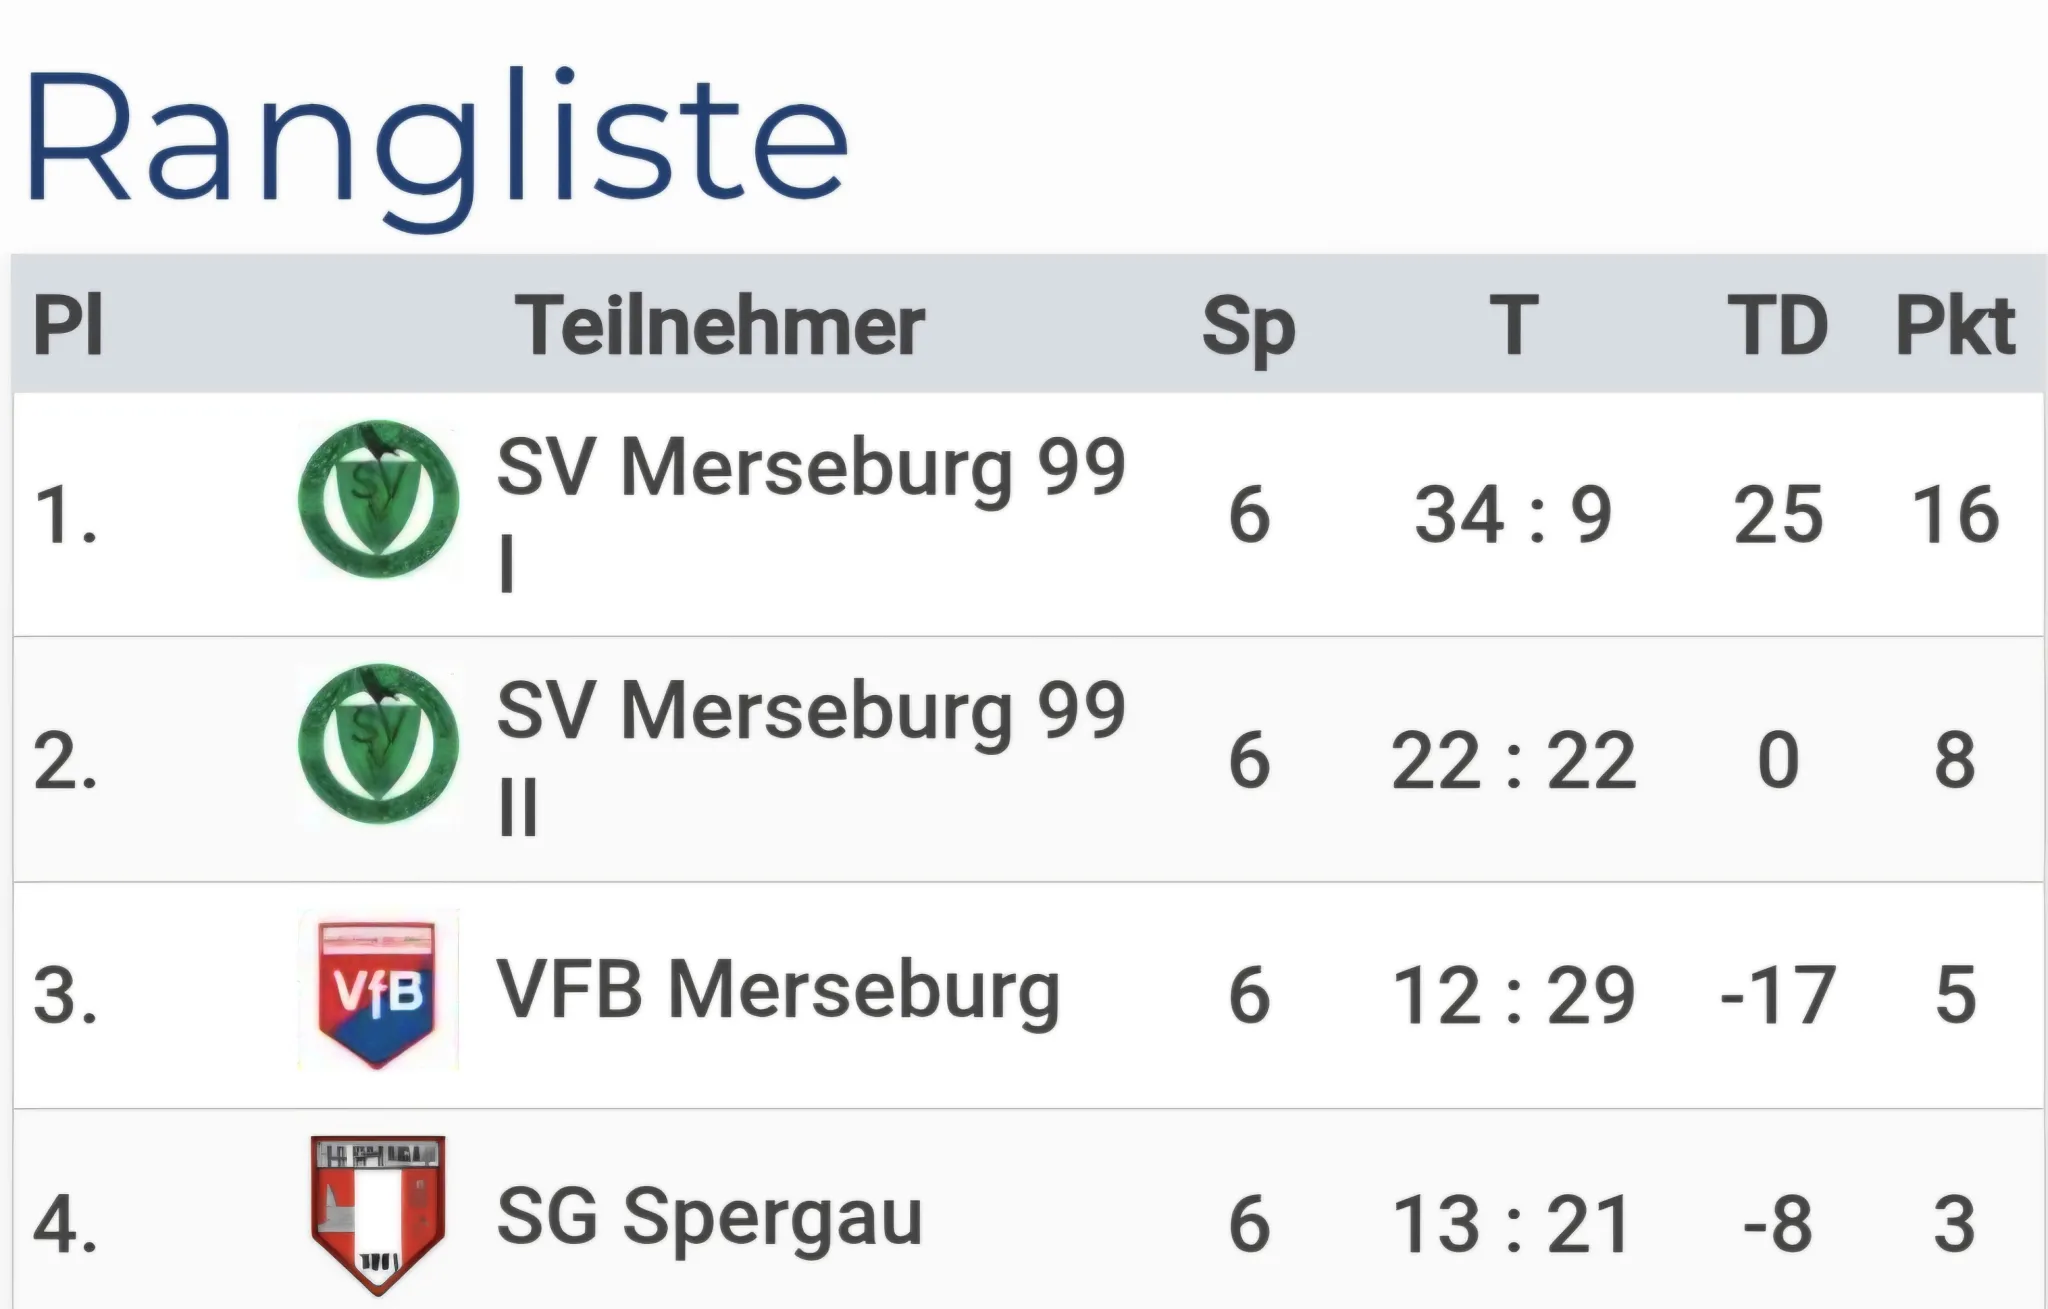Screen dimensions: 2048x1309
Task: Select the -17 goal difference cell
Action: point(1777,996)
